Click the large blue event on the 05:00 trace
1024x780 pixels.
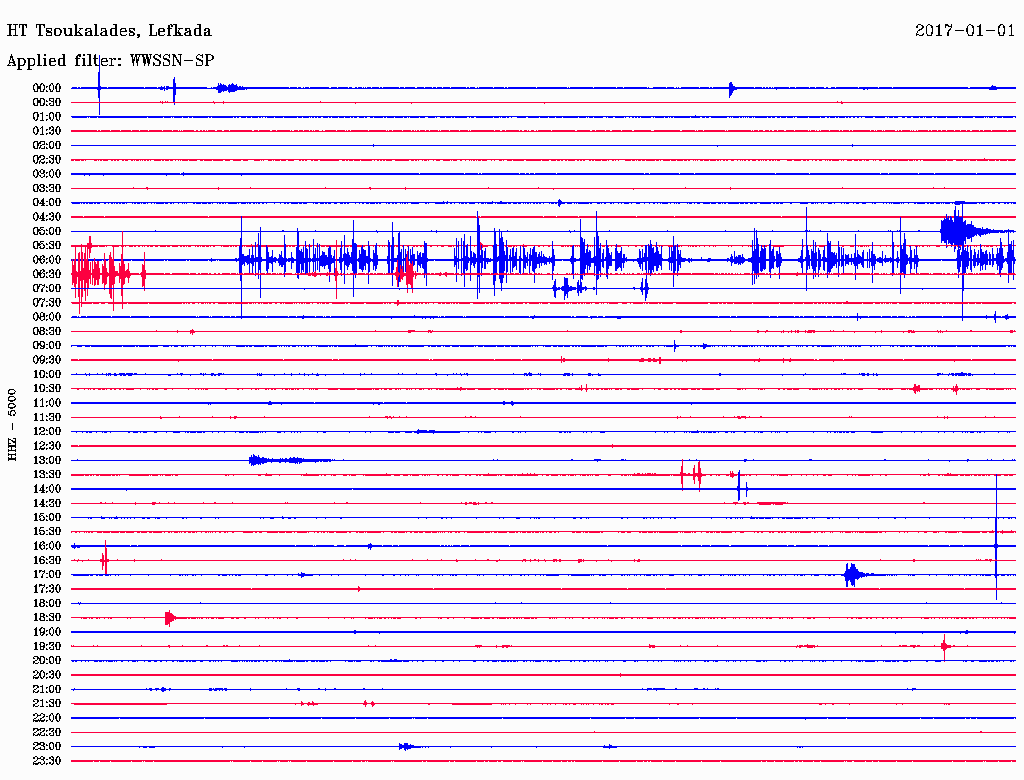(967, 230)
